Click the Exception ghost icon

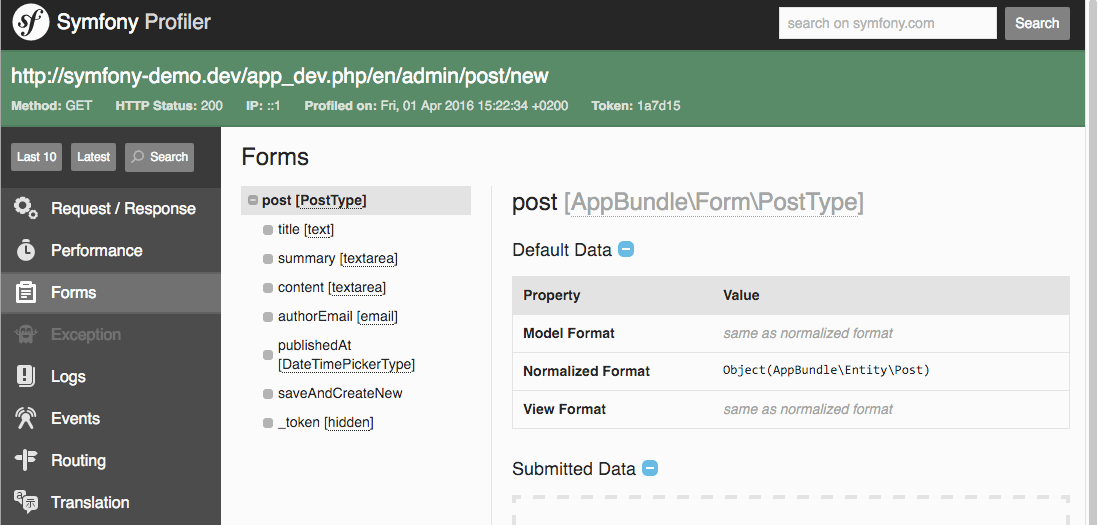pyautogui.click(x=26, y=334)
